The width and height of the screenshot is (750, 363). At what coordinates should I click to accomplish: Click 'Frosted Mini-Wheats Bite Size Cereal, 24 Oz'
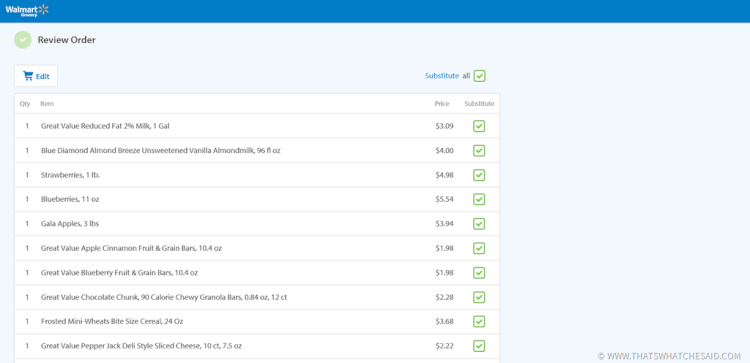coord(112,321)
